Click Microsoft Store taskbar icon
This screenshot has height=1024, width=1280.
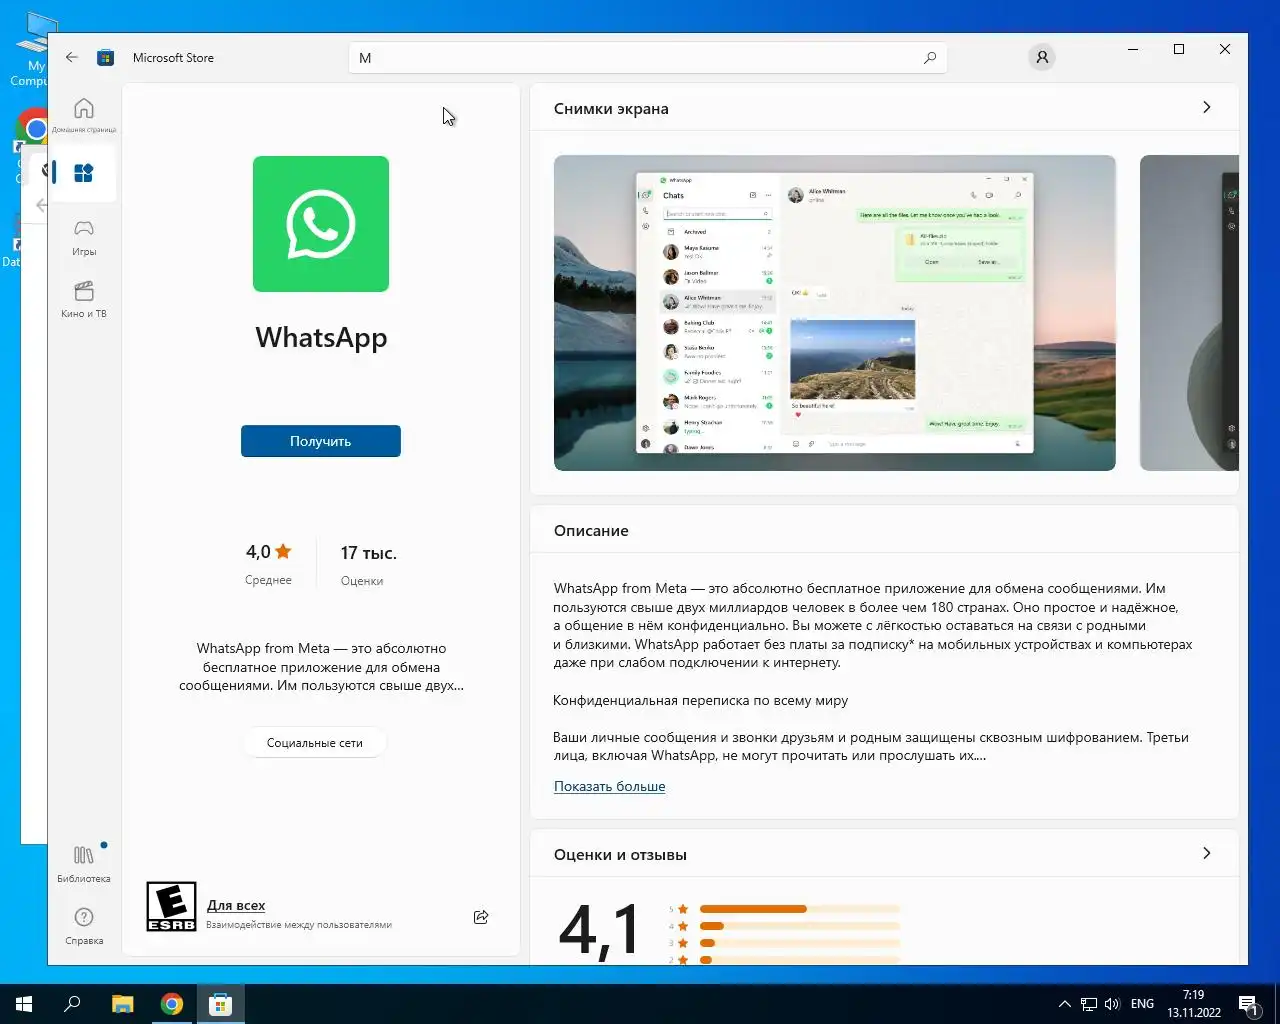221,1004
